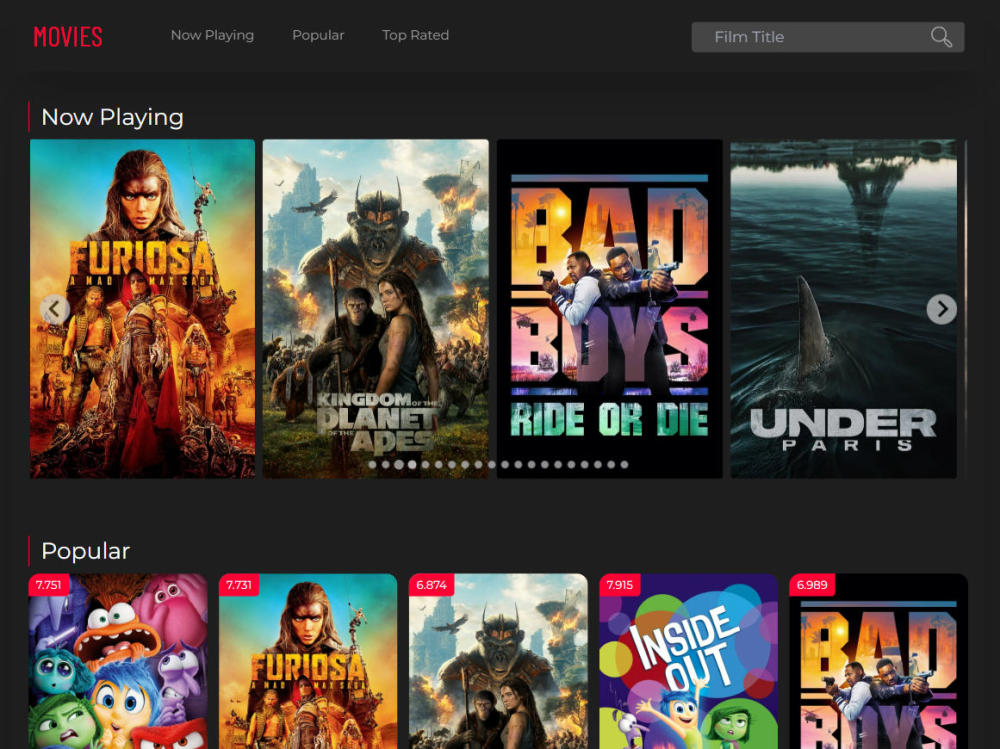
Task: Open Bad Boys Ride or Die poster in Now Playing
Action: coord(610,309)
